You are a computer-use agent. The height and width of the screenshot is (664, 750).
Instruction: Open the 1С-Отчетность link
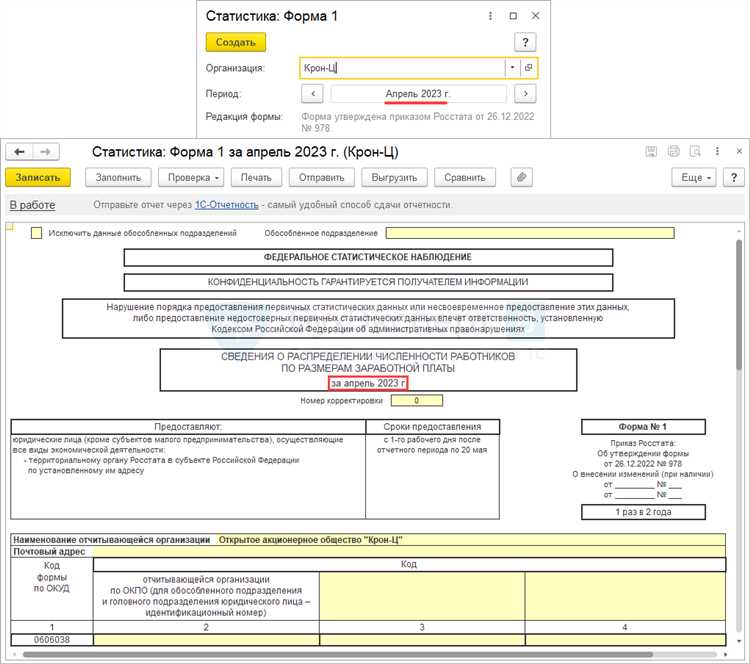[227, 205]
